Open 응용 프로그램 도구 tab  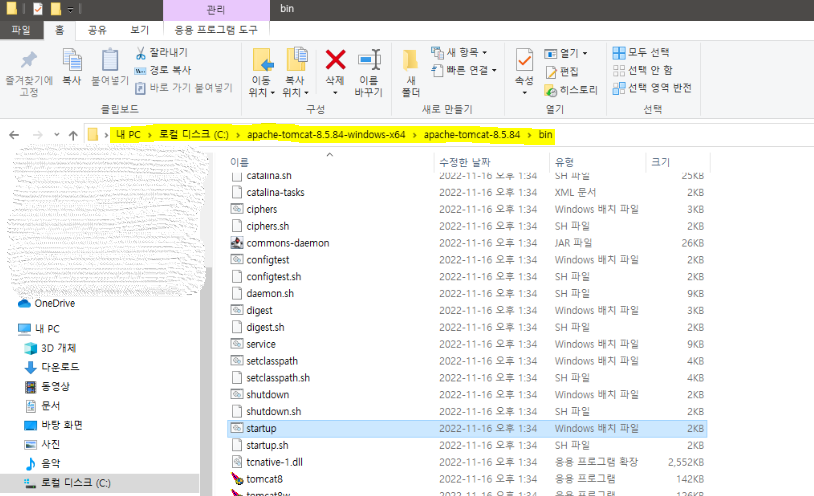[216, 30]
